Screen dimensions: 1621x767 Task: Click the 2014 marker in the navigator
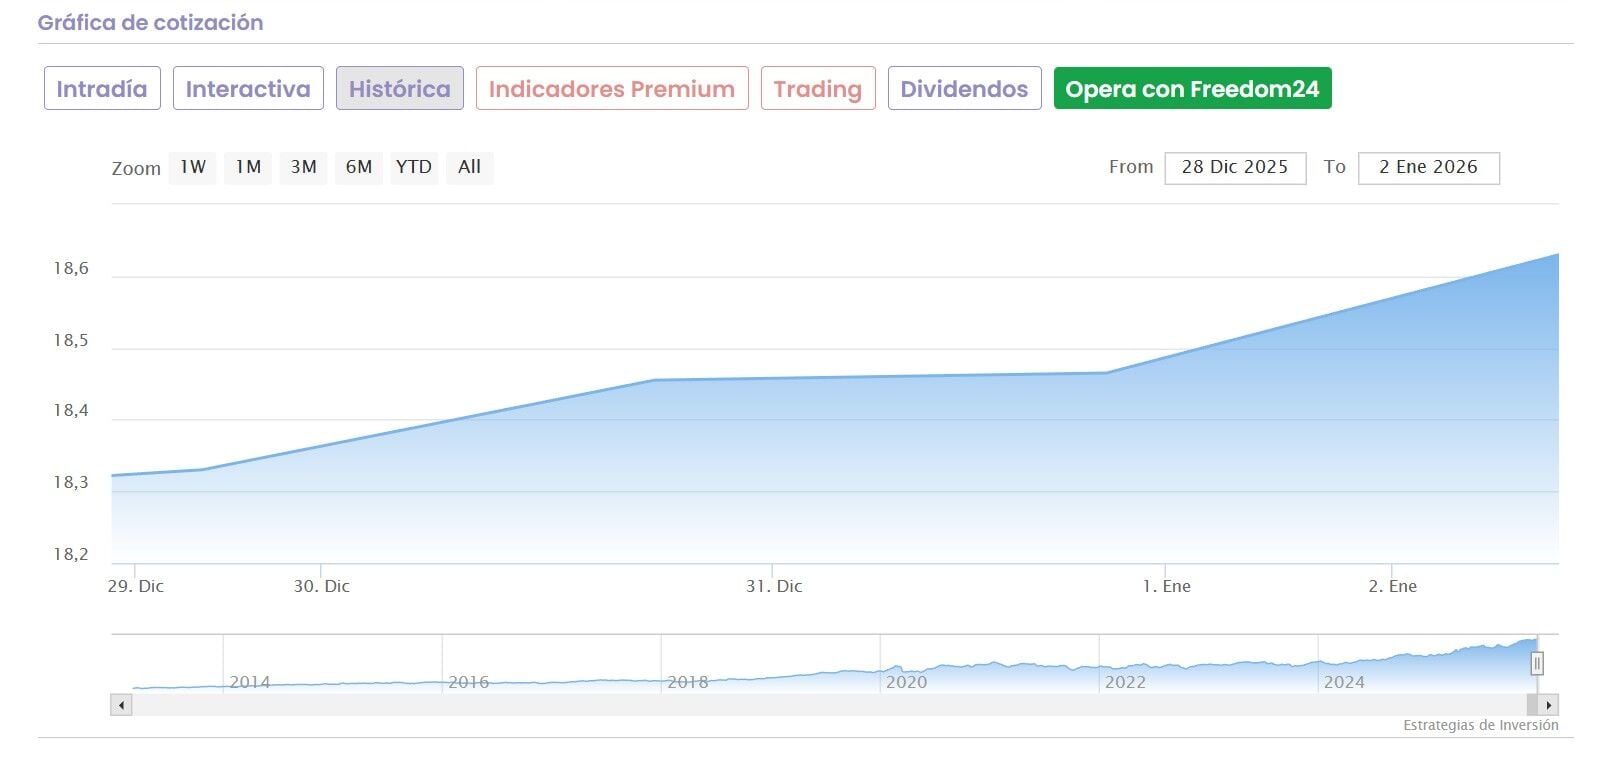click(249, 682)
